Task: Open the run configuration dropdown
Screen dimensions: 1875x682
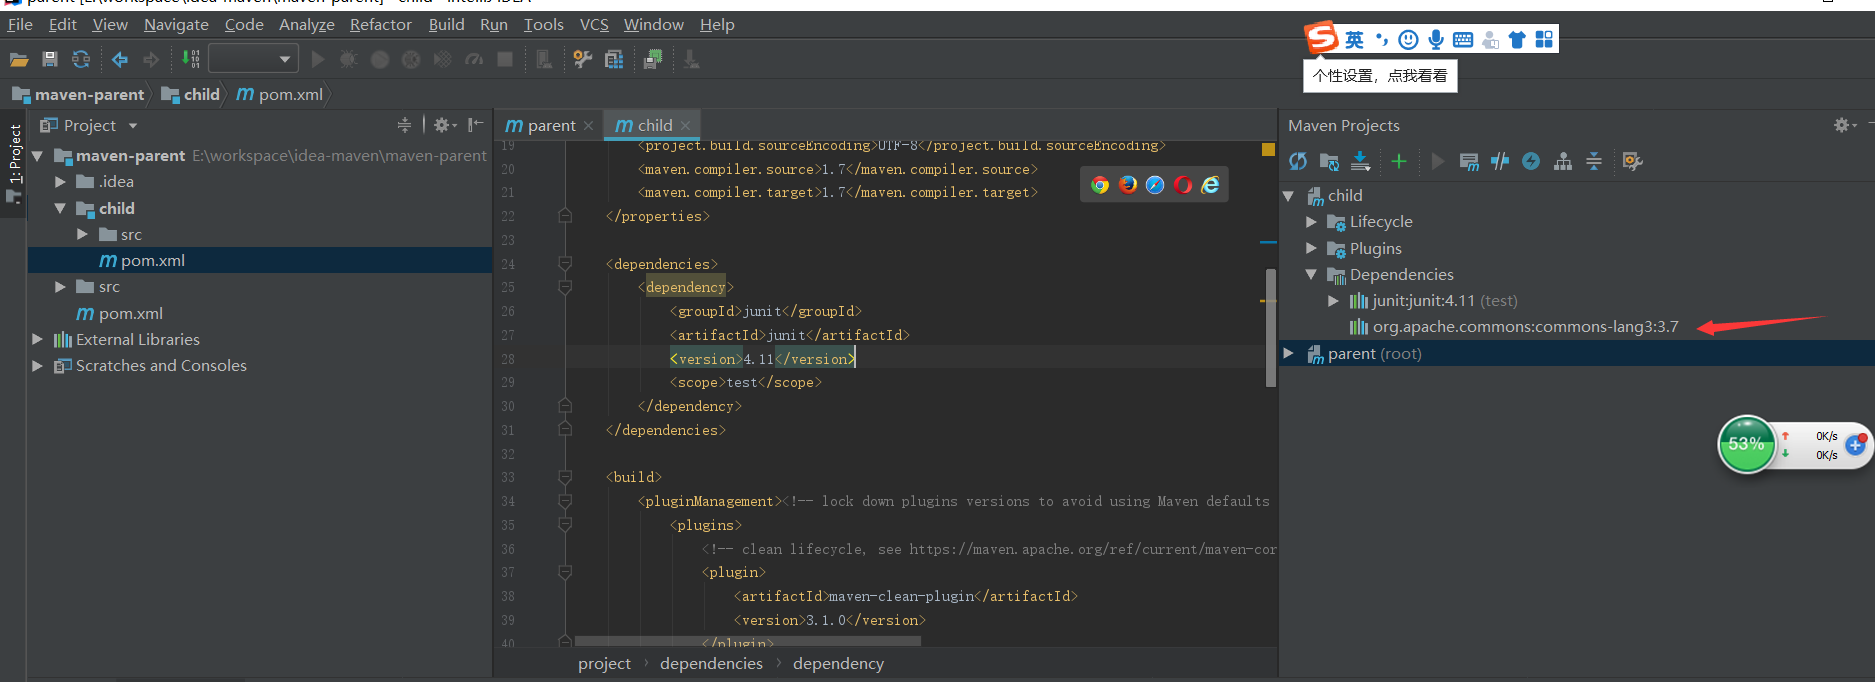Action: coord(254,60)
